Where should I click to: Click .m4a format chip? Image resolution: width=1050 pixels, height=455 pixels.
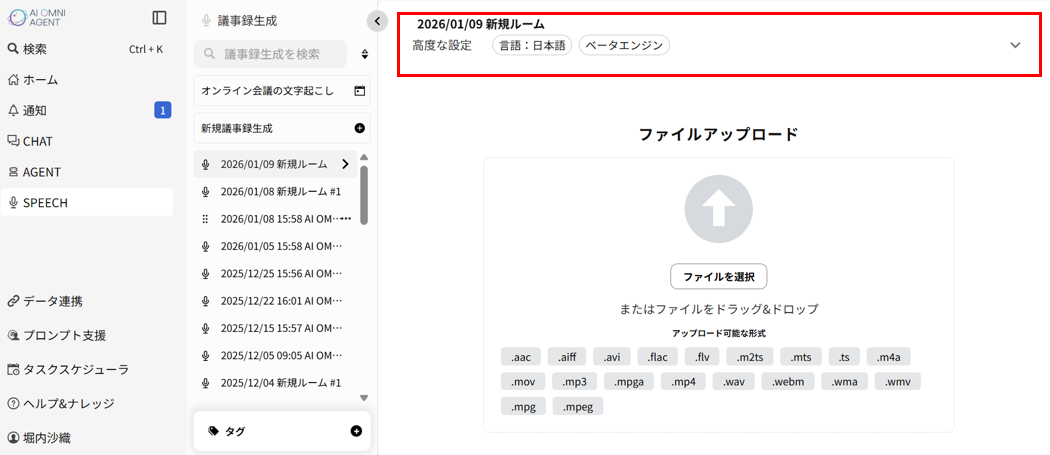pyautogui.click(x=889, y=357)
